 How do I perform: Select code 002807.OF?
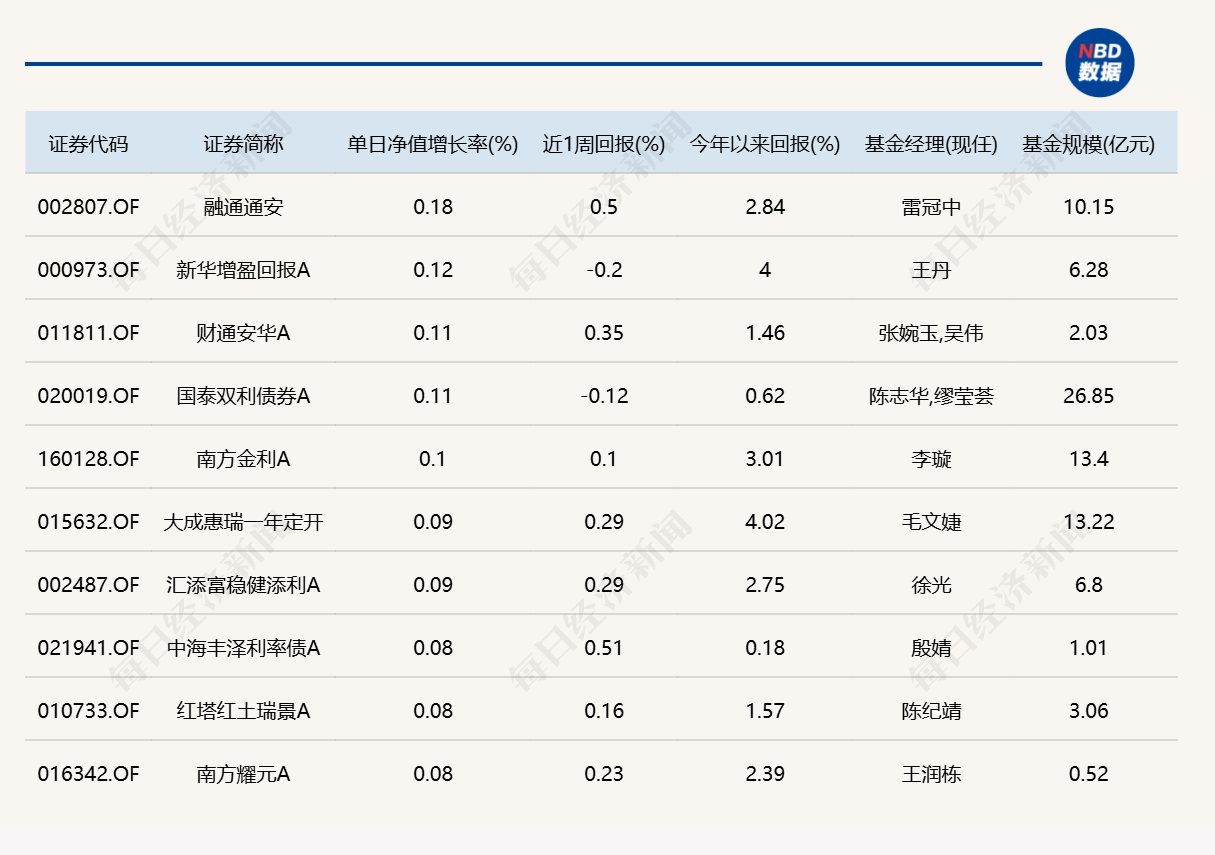point(89,207)
